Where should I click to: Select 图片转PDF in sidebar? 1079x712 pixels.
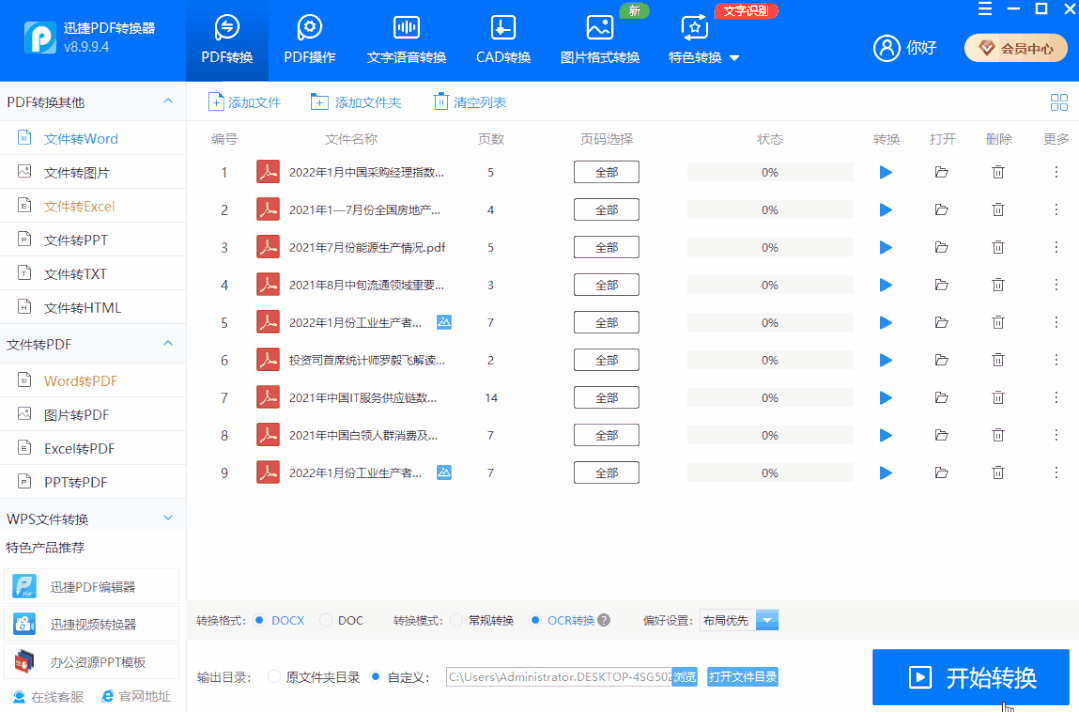[x=93, y=414]
